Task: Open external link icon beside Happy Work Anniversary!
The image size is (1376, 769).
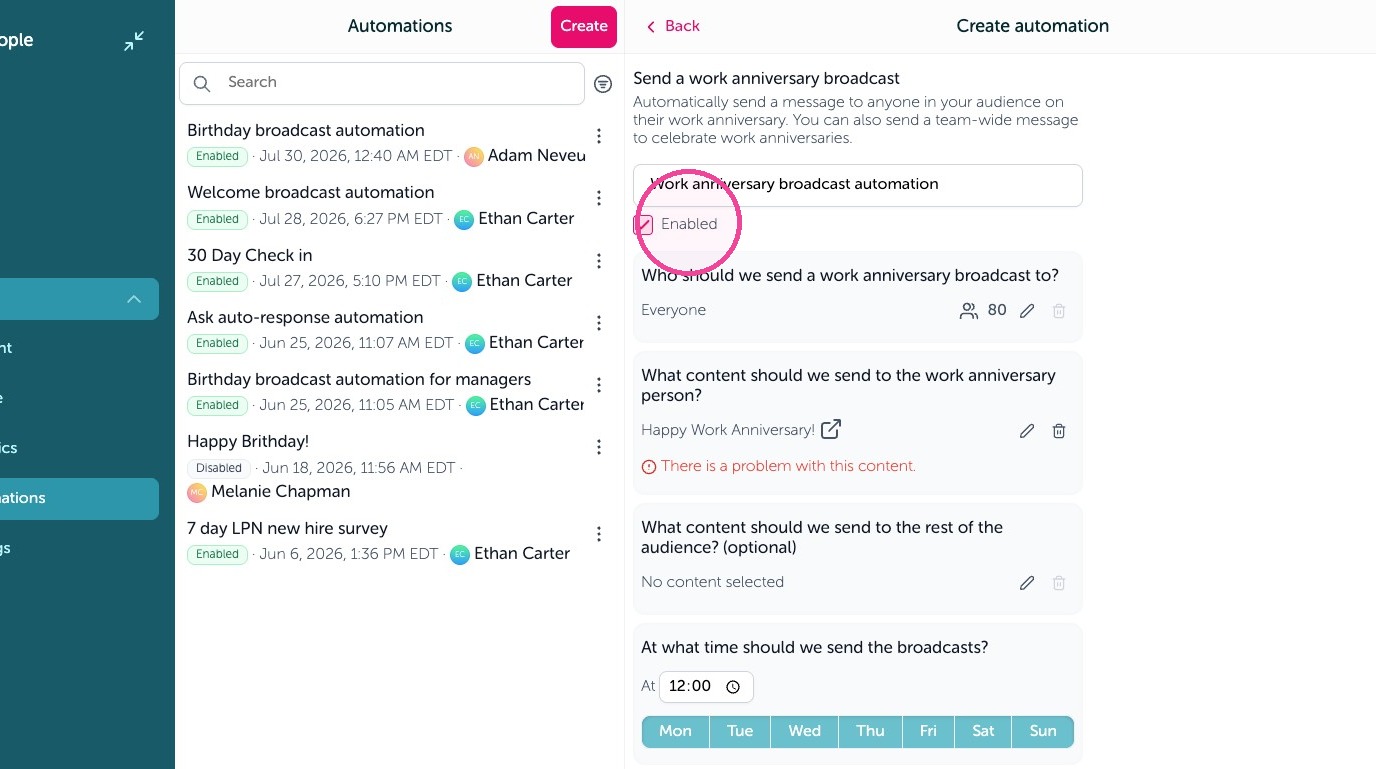Action: pyautogui.click(x=831, y=429)
